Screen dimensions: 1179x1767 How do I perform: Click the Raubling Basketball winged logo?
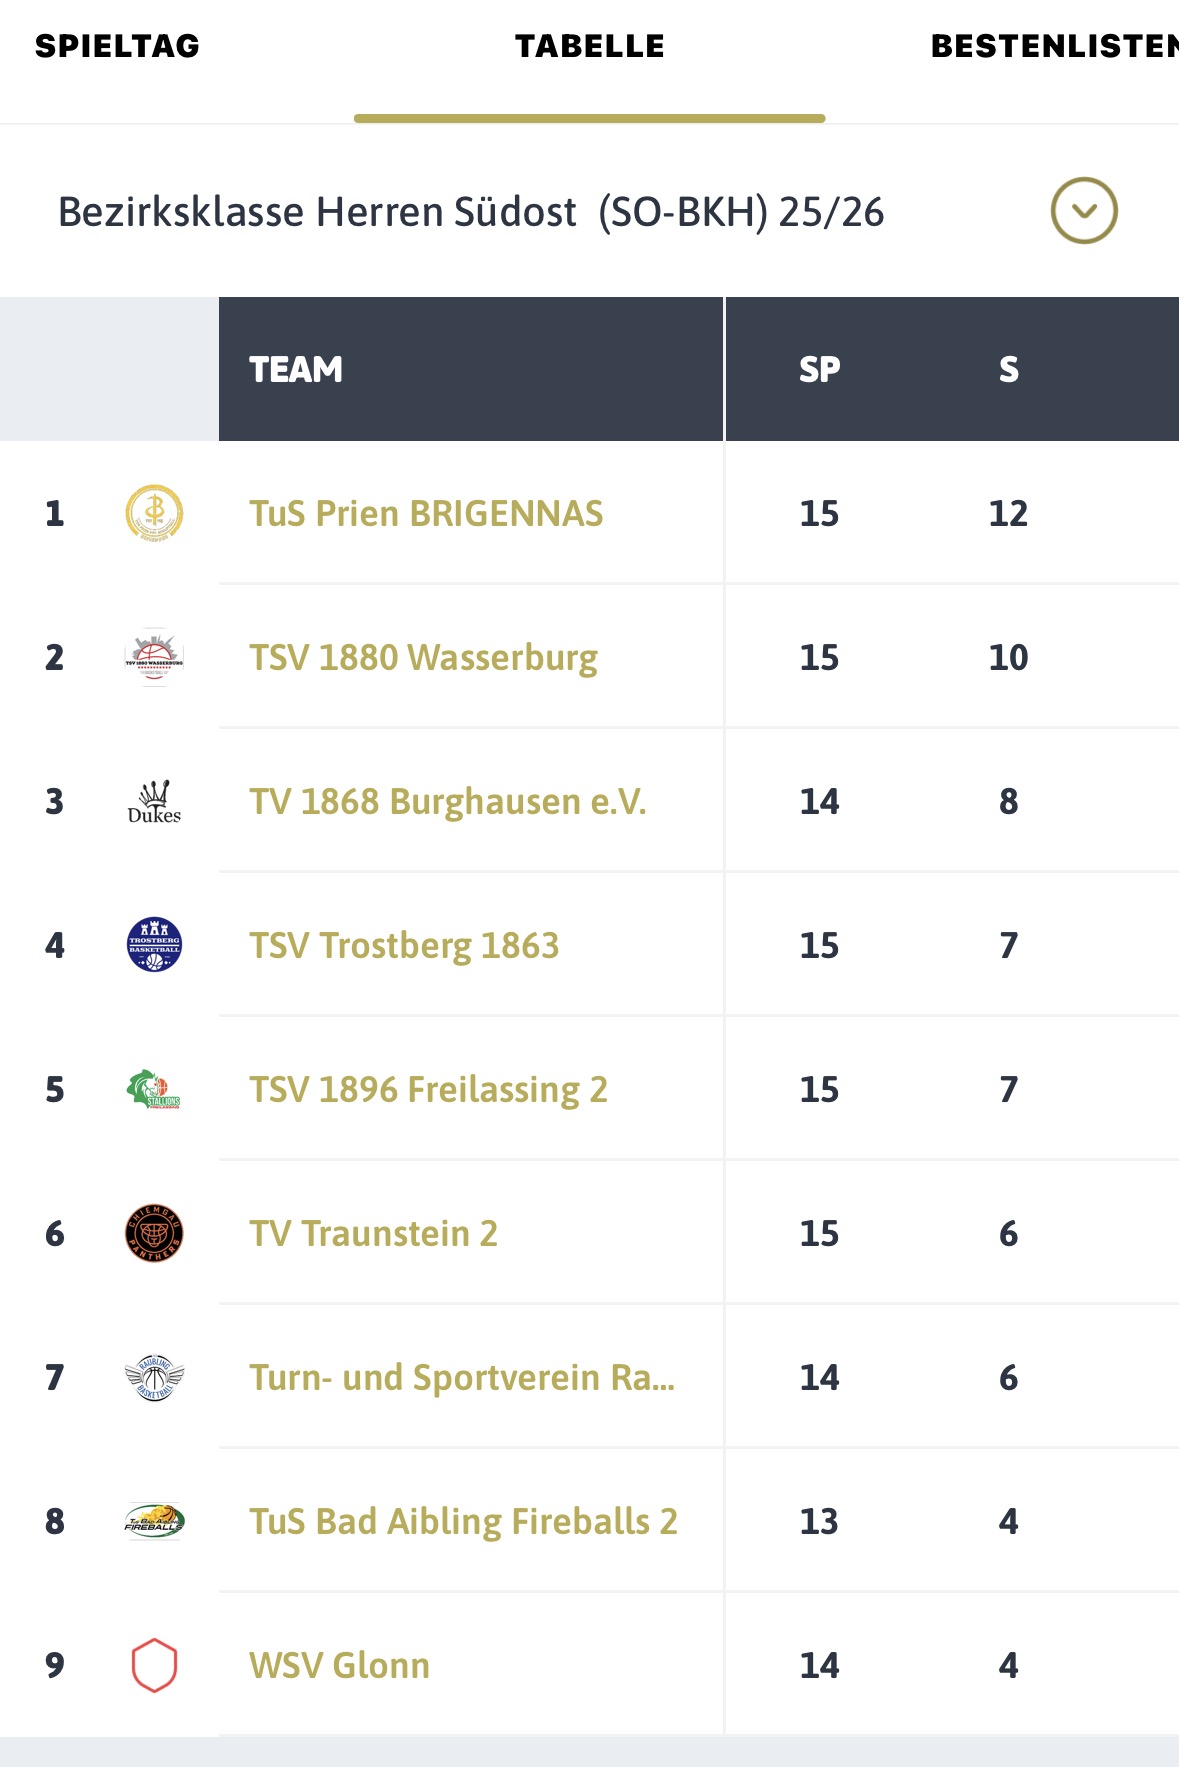pos(154,1377)
